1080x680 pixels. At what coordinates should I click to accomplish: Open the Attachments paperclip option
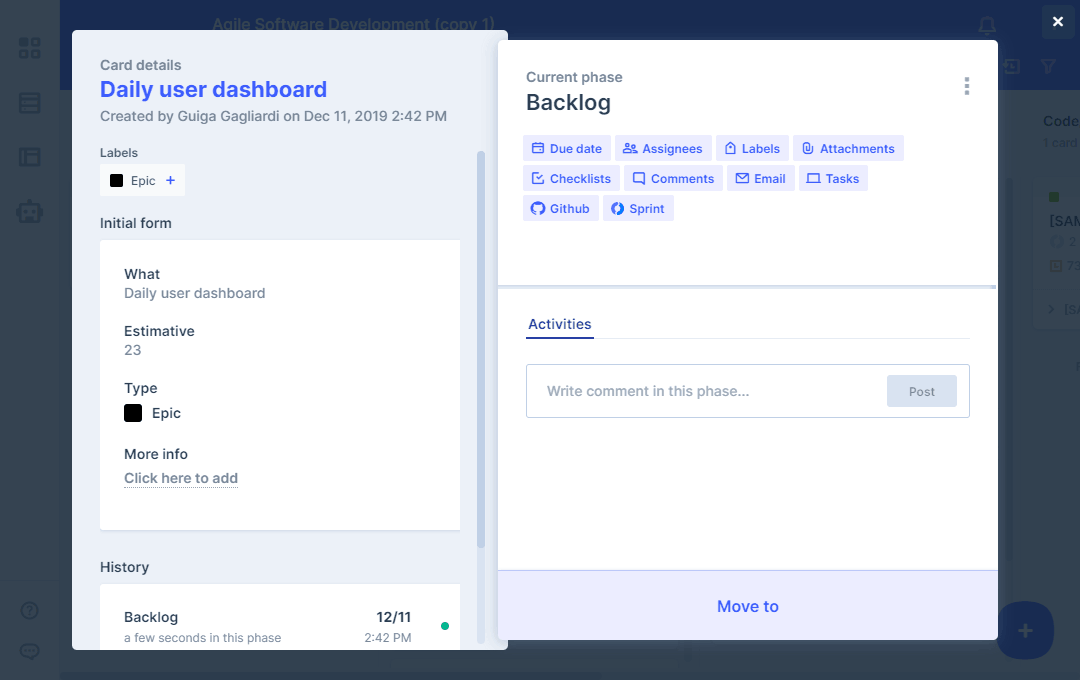click(848, 149)
